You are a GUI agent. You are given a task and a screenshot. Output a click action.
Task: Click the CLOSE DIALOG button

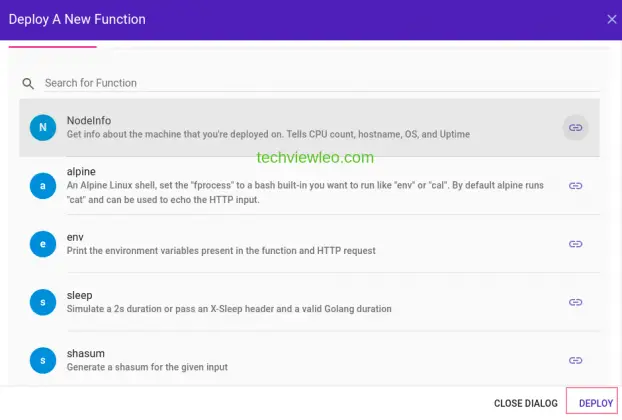click(526, 403)
